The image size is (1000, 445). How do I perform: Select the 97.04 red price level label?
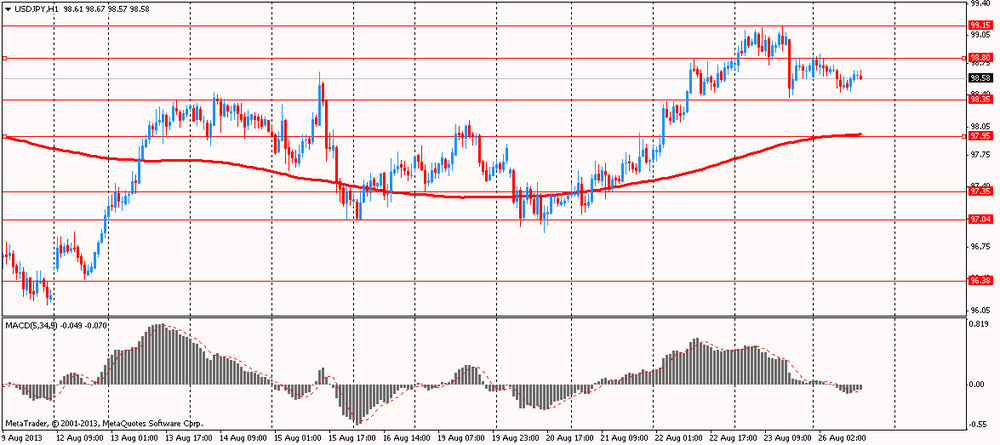pos(979,219)
